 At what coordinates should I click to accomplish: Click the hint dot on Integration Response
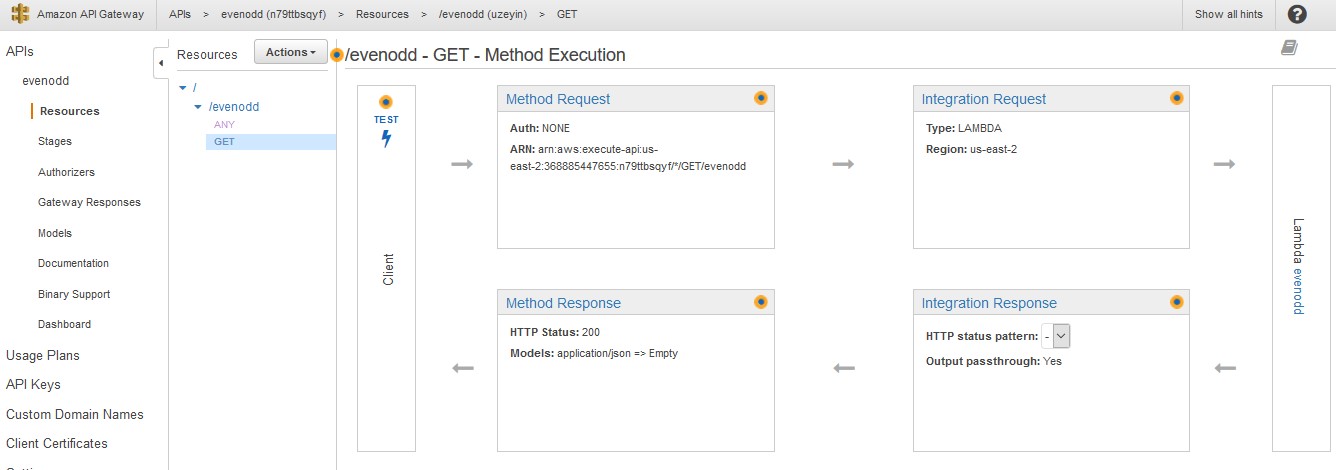(1176, 302)
